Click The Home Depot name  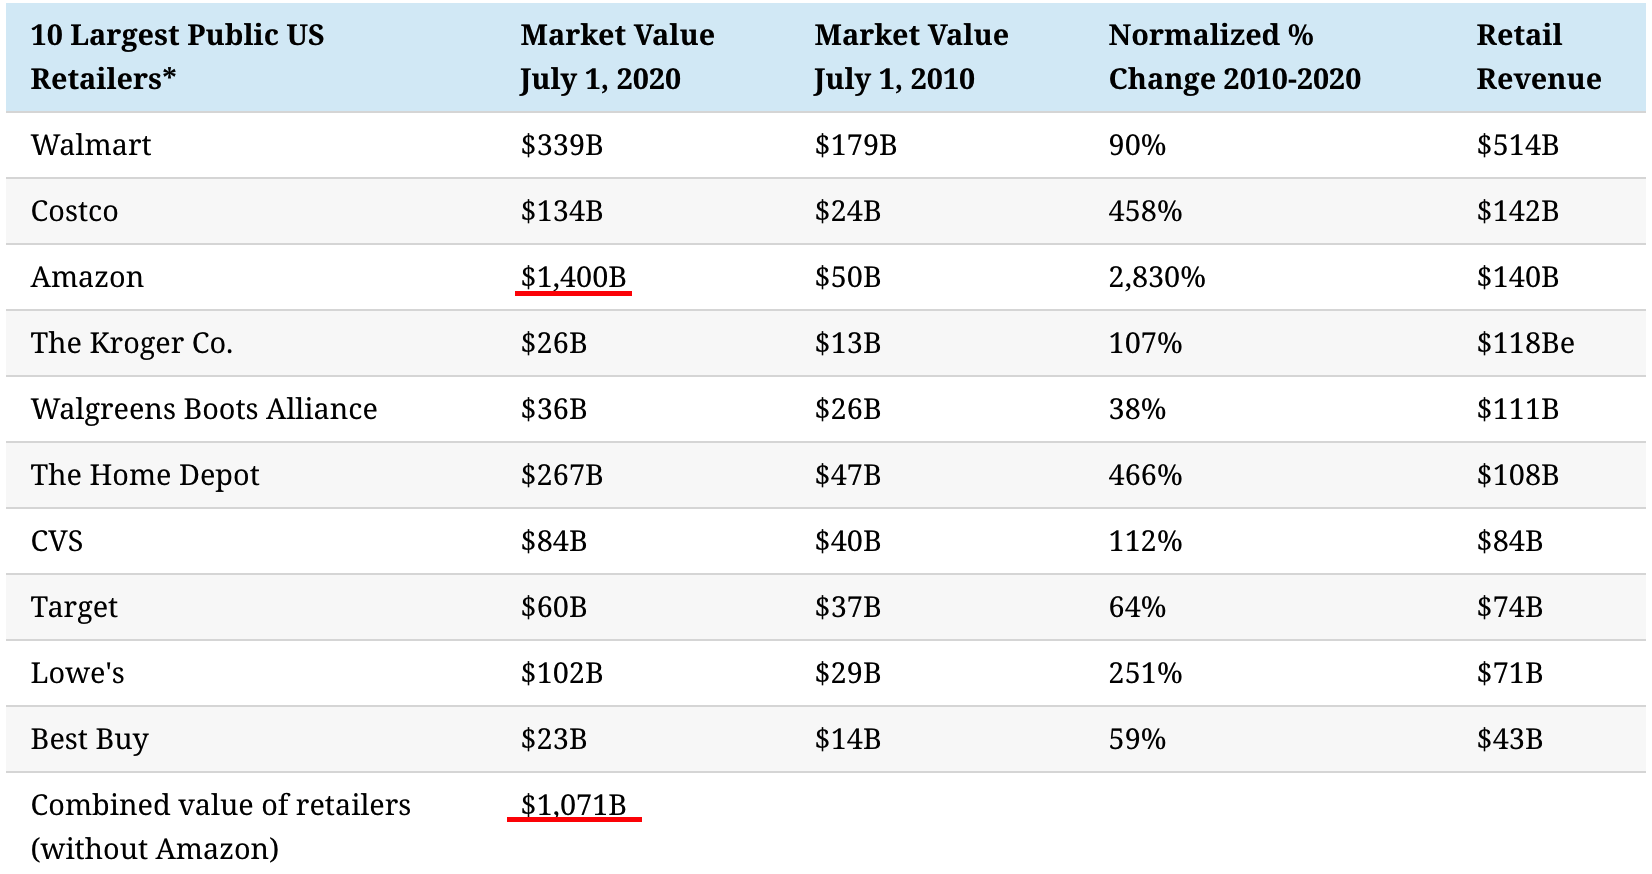[145, 475]
